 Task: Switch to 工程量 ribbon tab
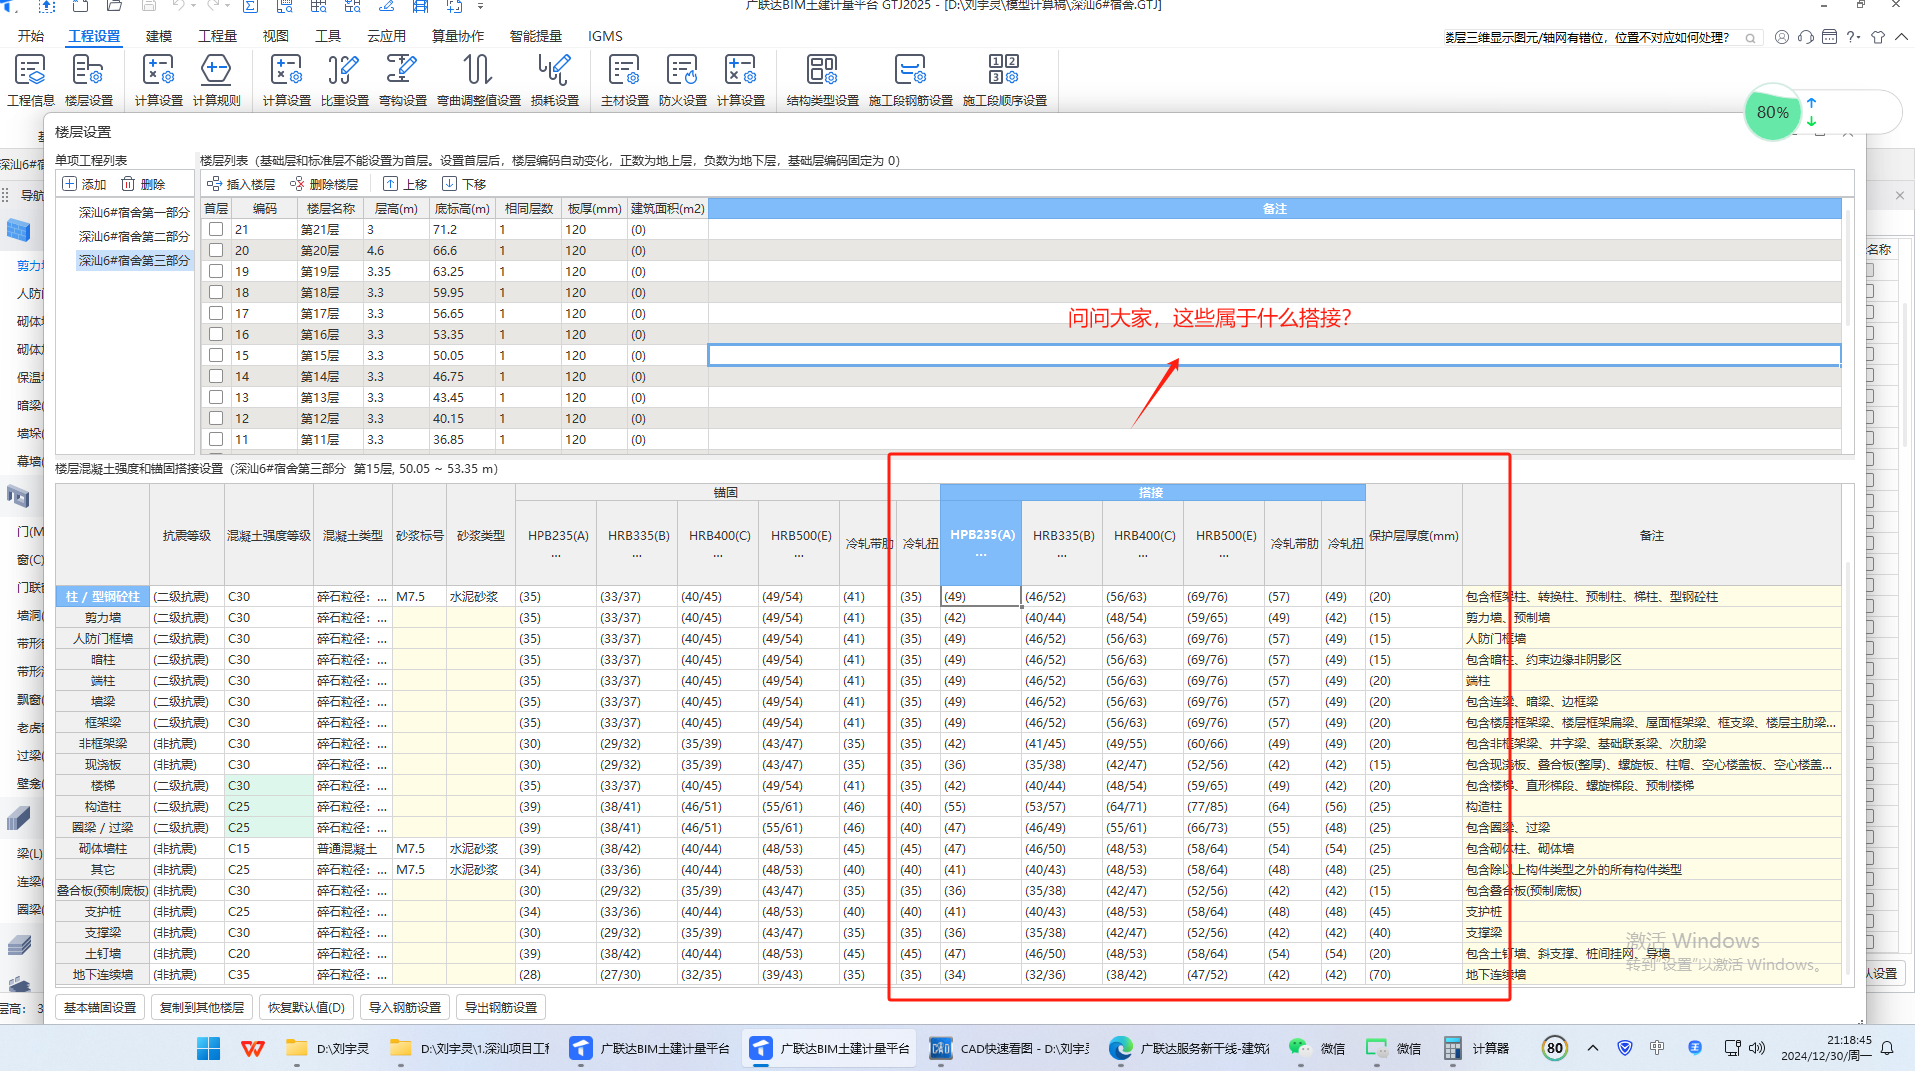(217, 36)
